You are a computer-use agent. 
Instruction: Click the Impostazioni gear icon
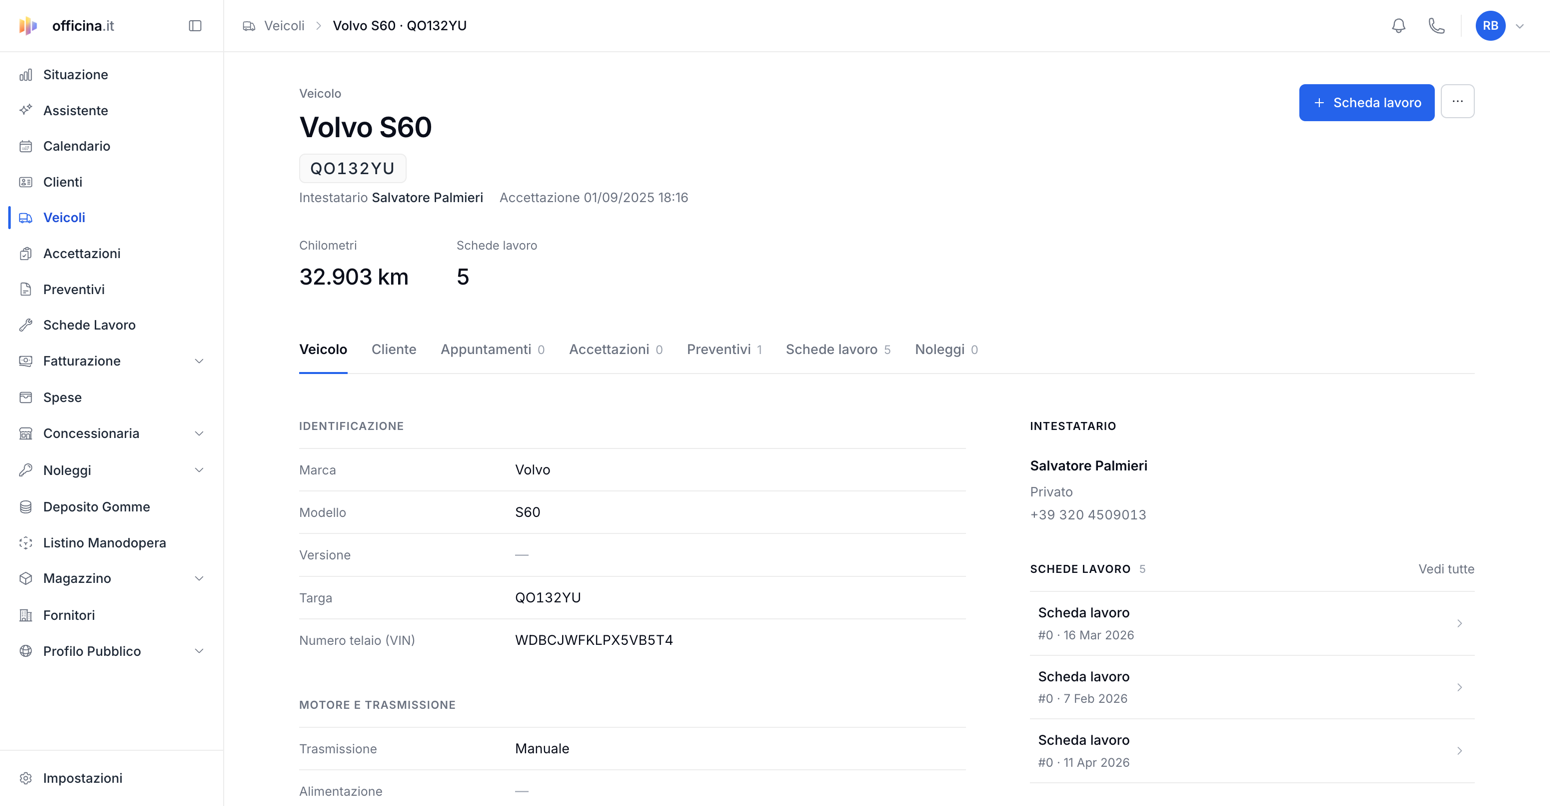[x=26, y=778]
